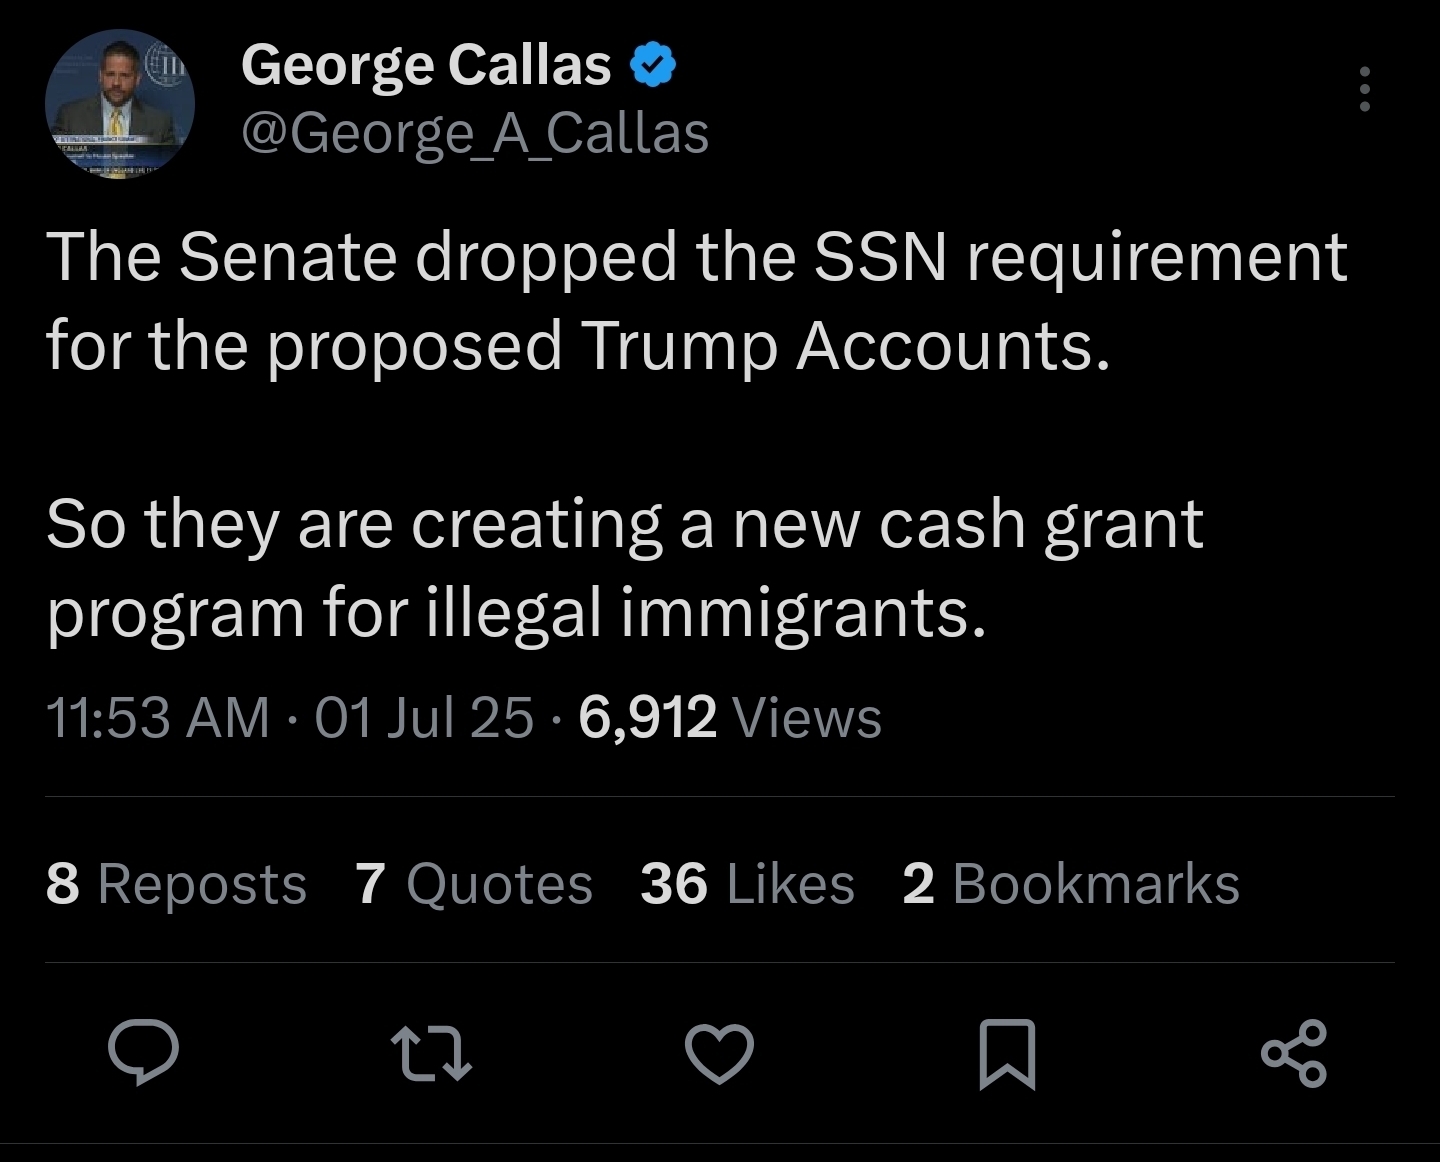Tap the repost arrows icon
Screen dimensions: 1440x1162
(x=431, y=1054)
